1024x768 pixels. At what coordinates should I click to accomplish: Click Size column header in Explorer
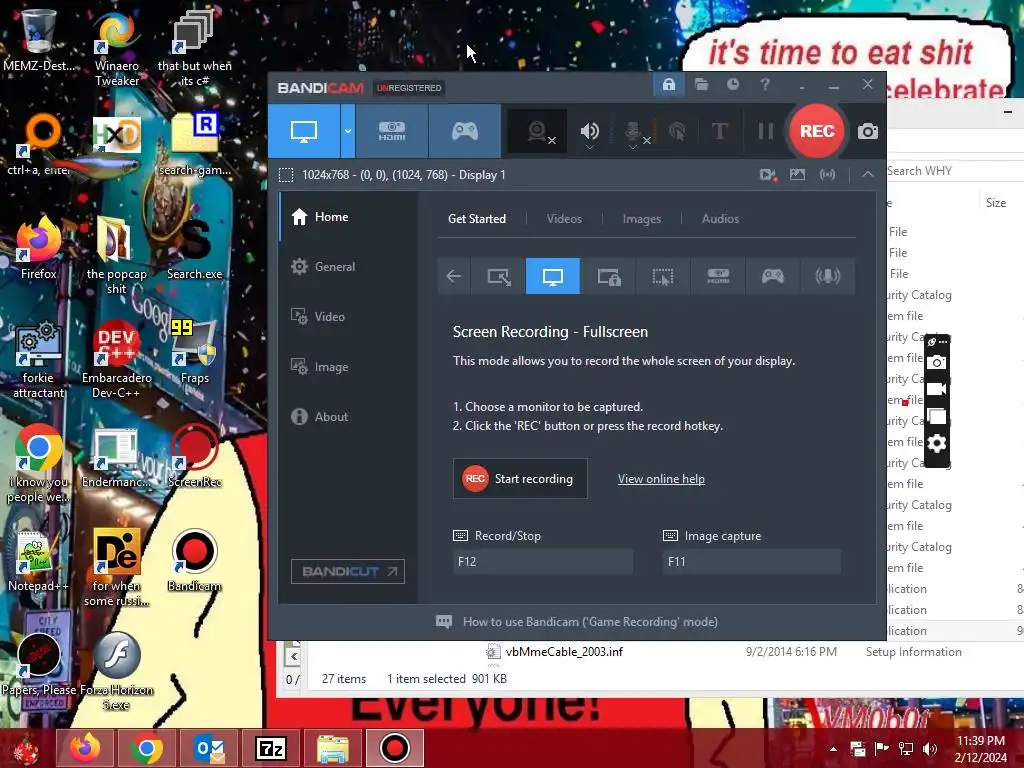(x=995, y=203)
